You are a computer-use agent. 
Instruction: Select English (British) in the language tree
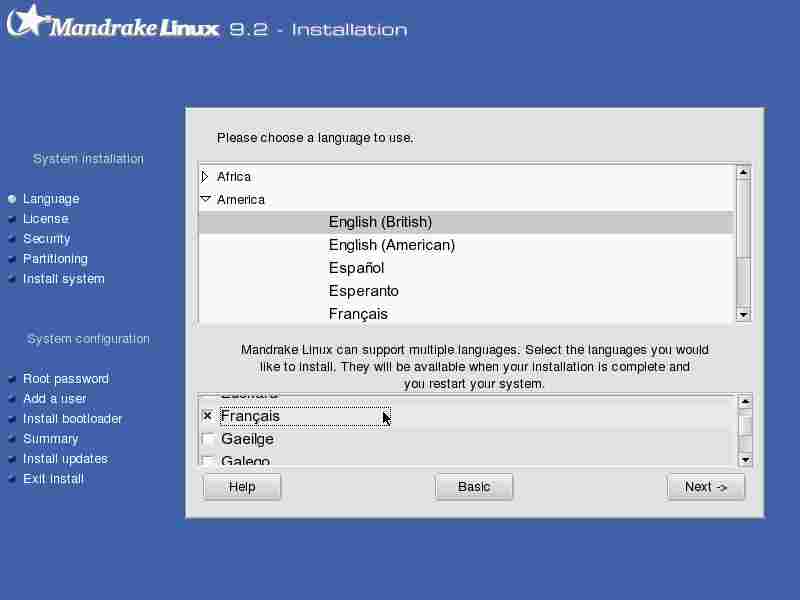tap(466, 222)
